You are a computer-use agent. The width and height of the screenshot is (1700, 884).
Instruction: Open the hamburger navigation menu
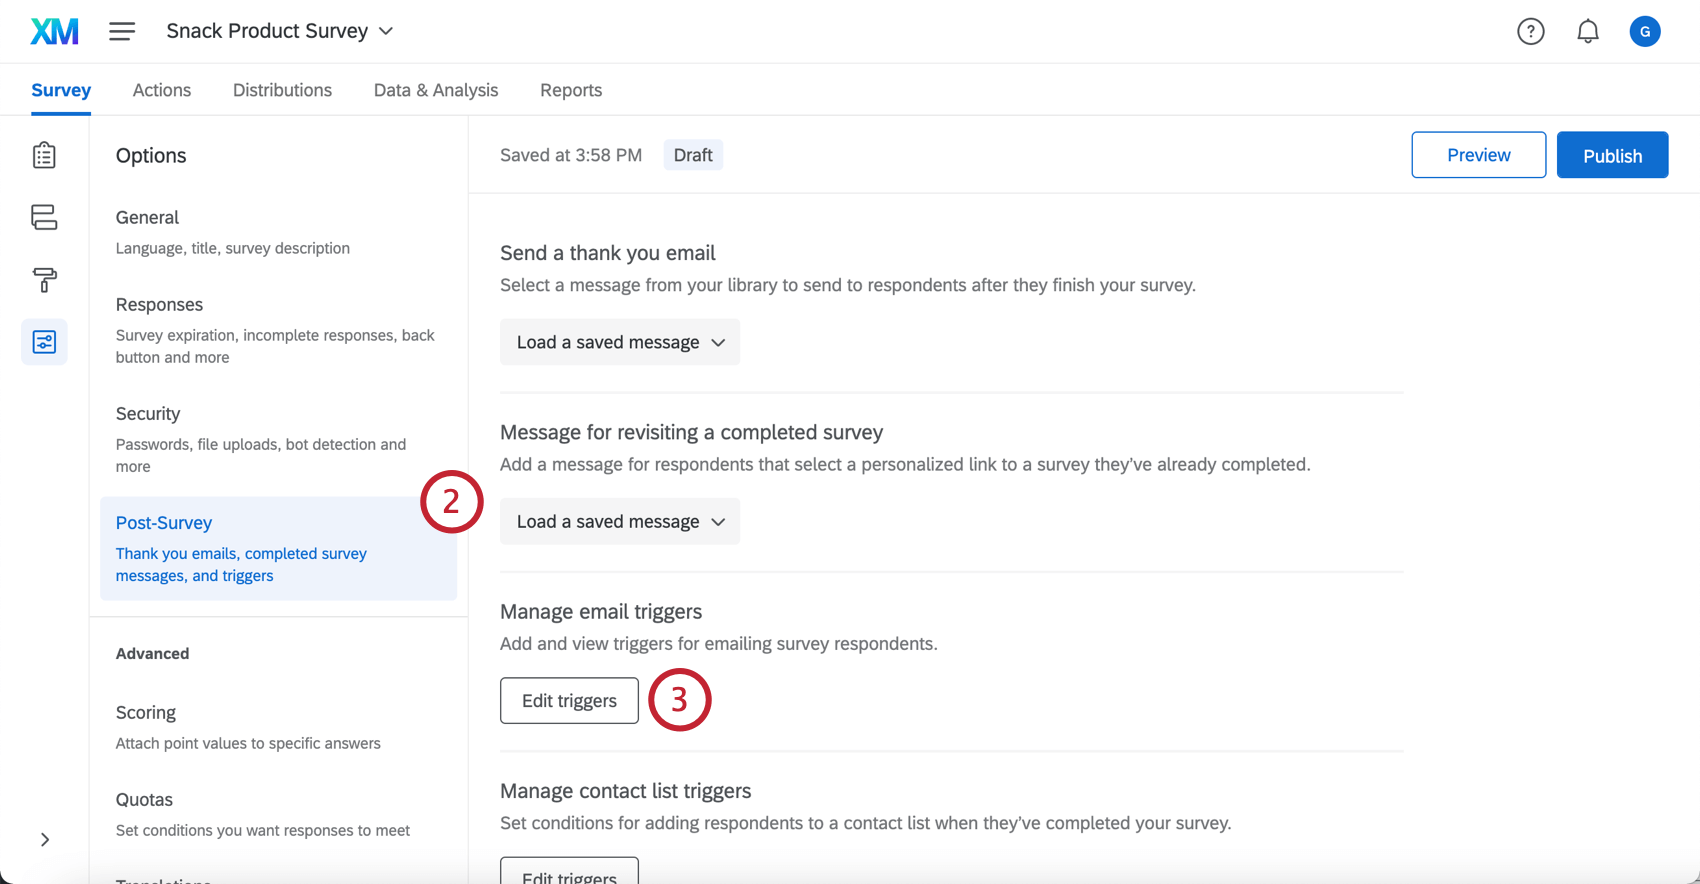(x=122, y=31)
